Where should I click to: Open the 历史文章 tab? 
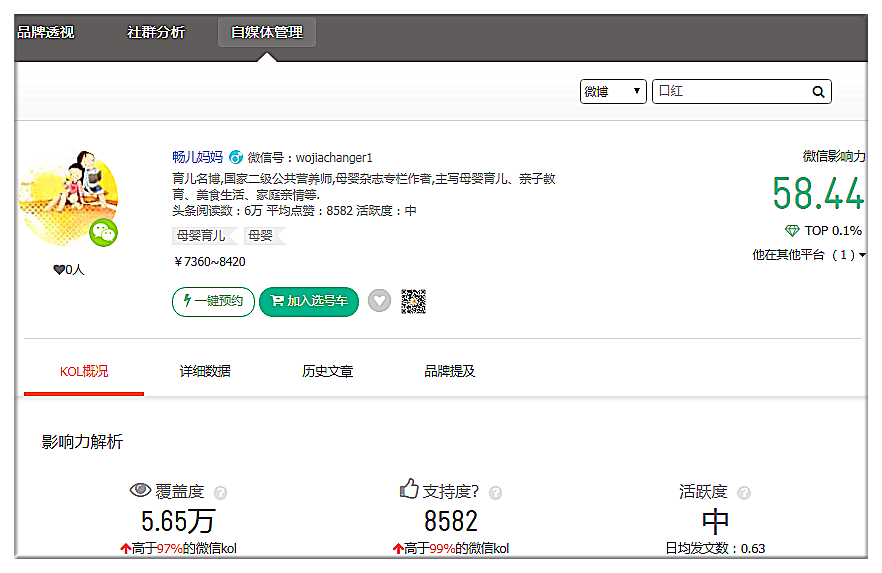click(327, 371)
